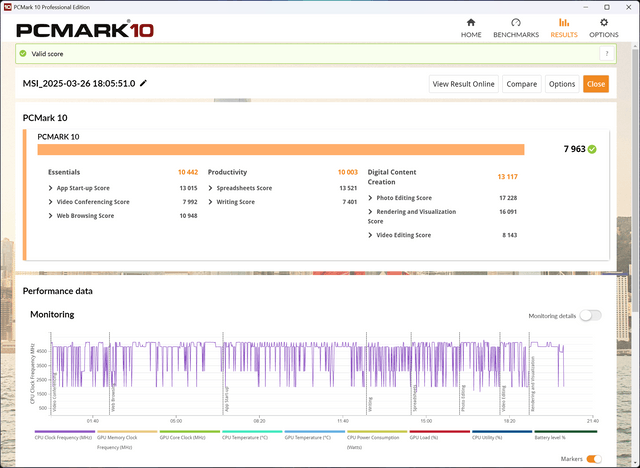Viewport: 640px width, 468px height.
Task: Toggle GPU Temperature legend series
Action: coord(315,435)
